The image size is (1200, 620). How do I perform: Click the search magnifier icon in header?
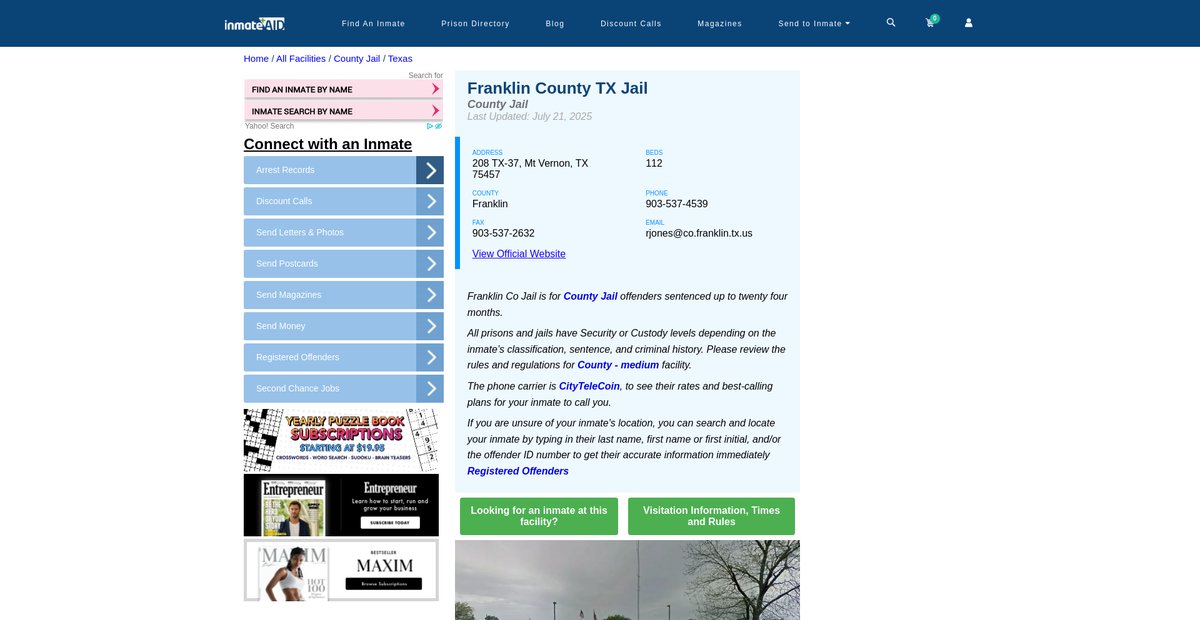[x=891, y=23]
